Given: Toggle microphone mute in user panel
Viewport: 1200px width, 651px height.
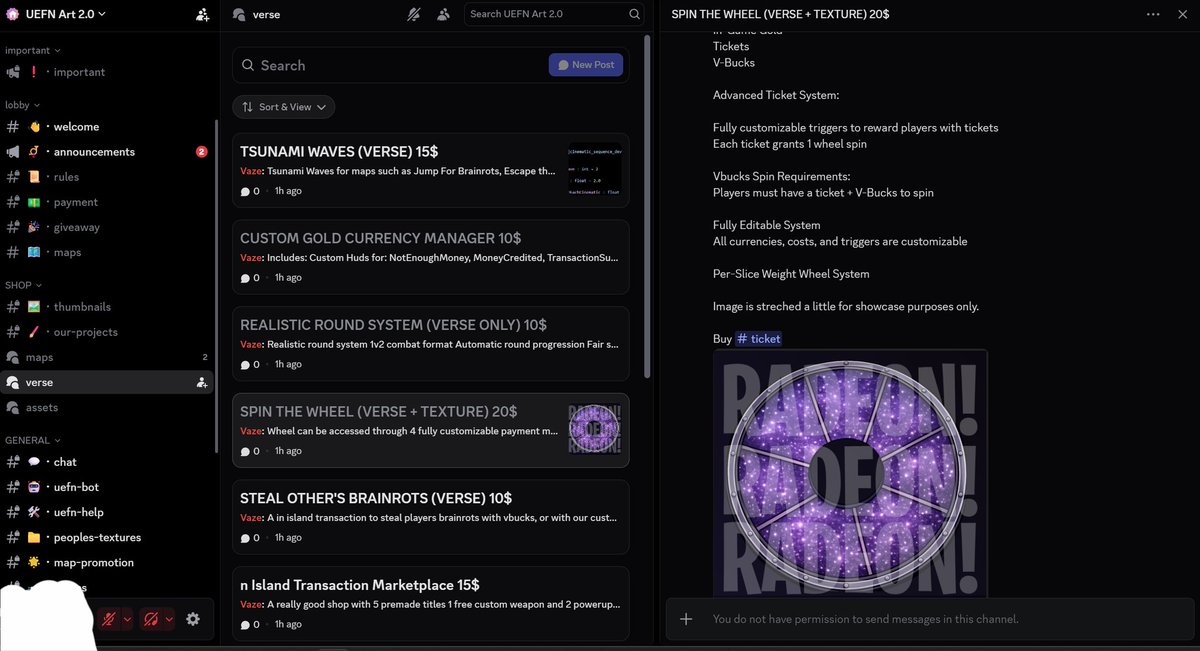Looking at the screenshot, I should point(109,619).
